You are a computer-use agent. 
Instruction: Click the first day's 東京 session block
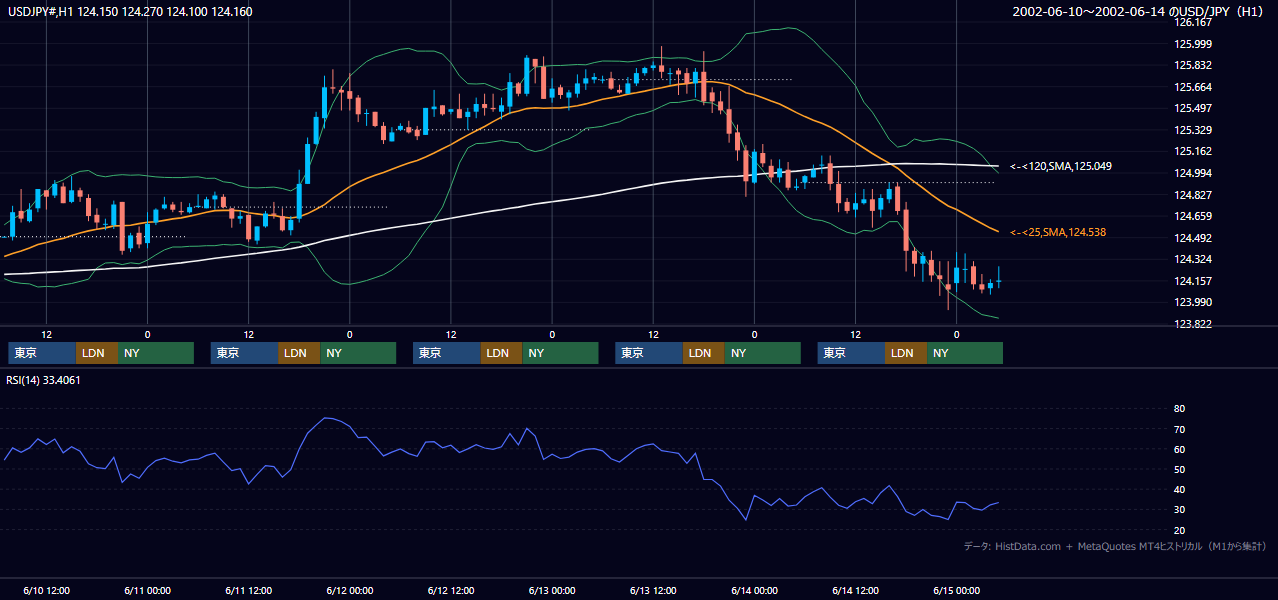tap(42, 353)
